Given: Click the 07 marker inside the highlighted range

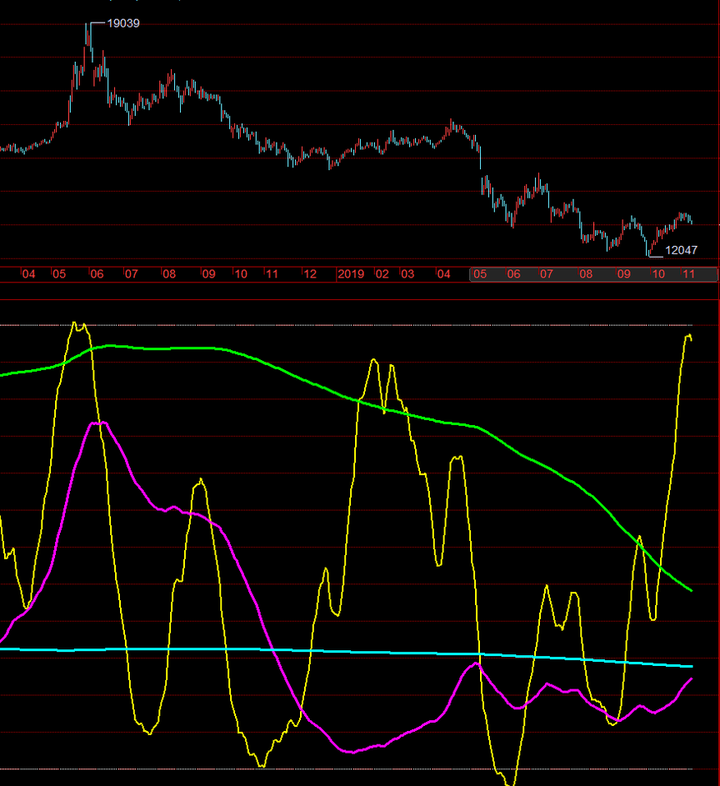Looking at the screenshot, I should coord(546,274).
